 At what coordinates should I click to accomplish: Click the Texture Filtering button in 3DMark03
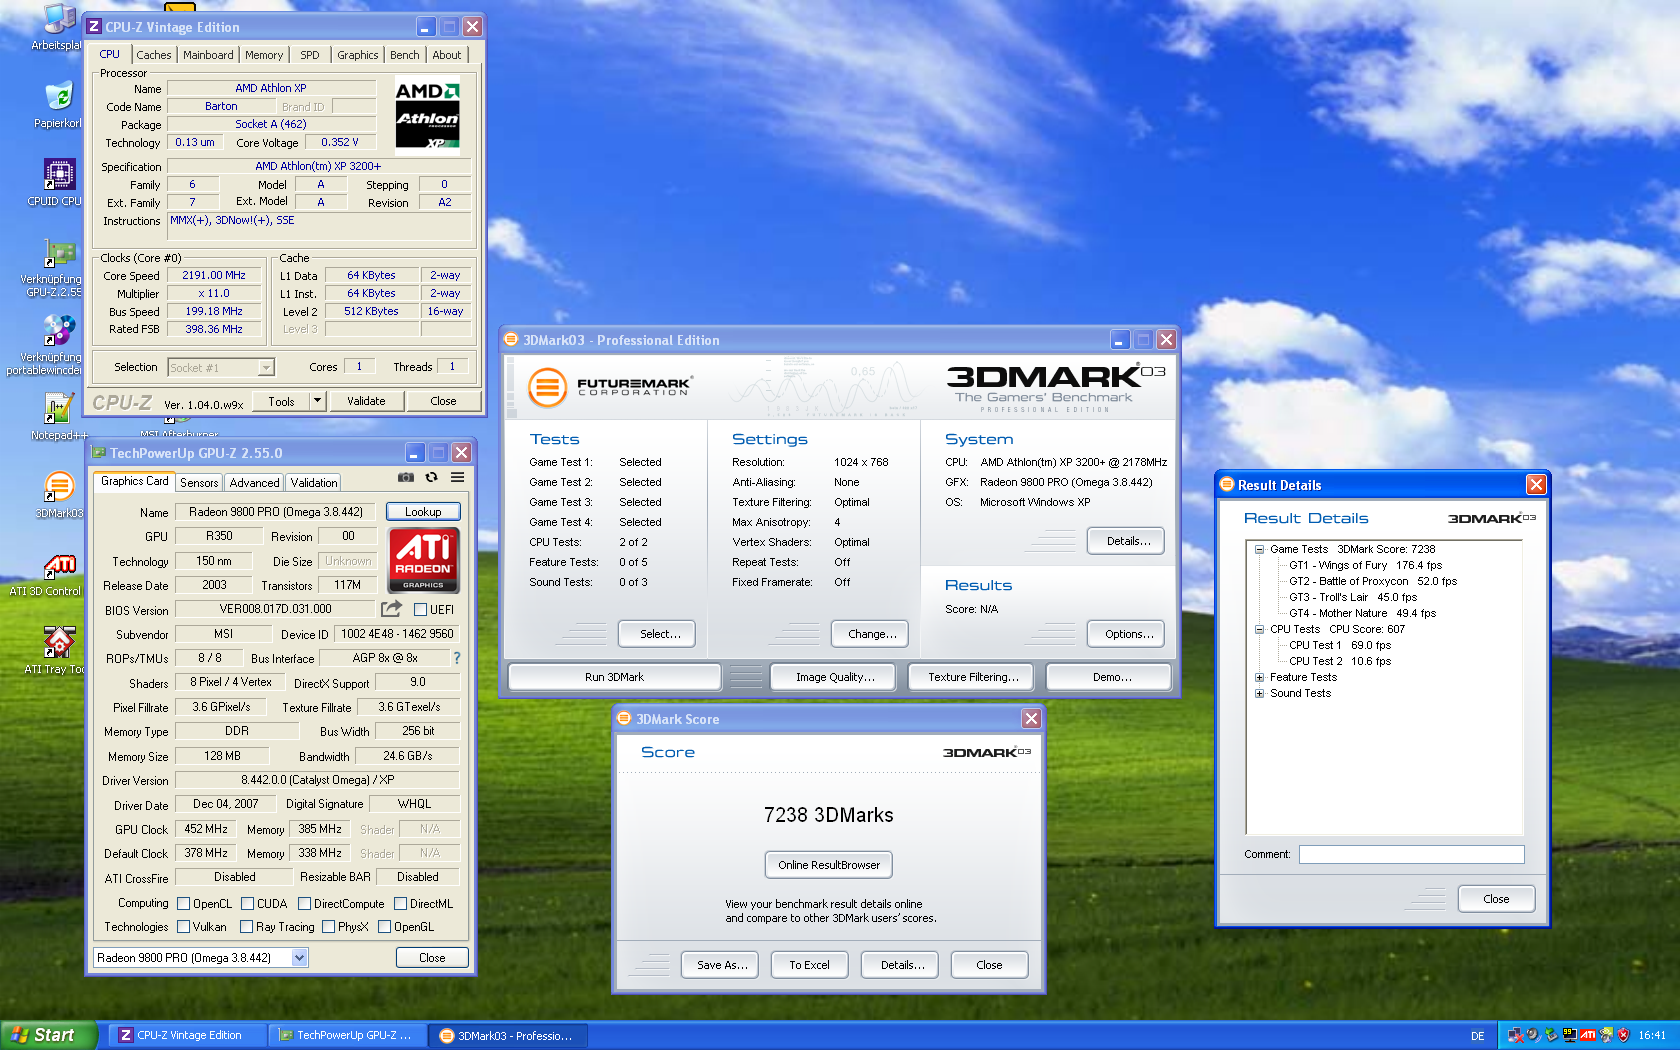(973, 677)
